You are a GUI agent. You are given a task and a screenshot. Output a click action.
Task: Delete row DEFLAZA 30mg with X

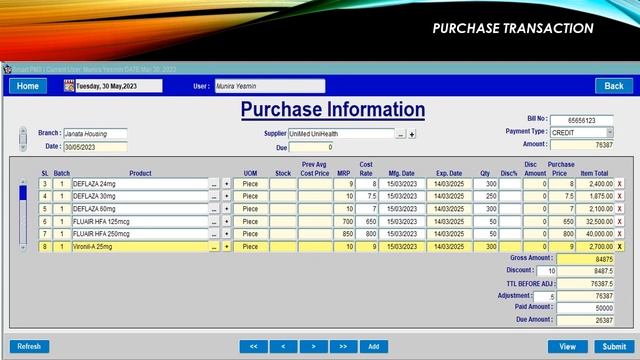pos(619,196)
